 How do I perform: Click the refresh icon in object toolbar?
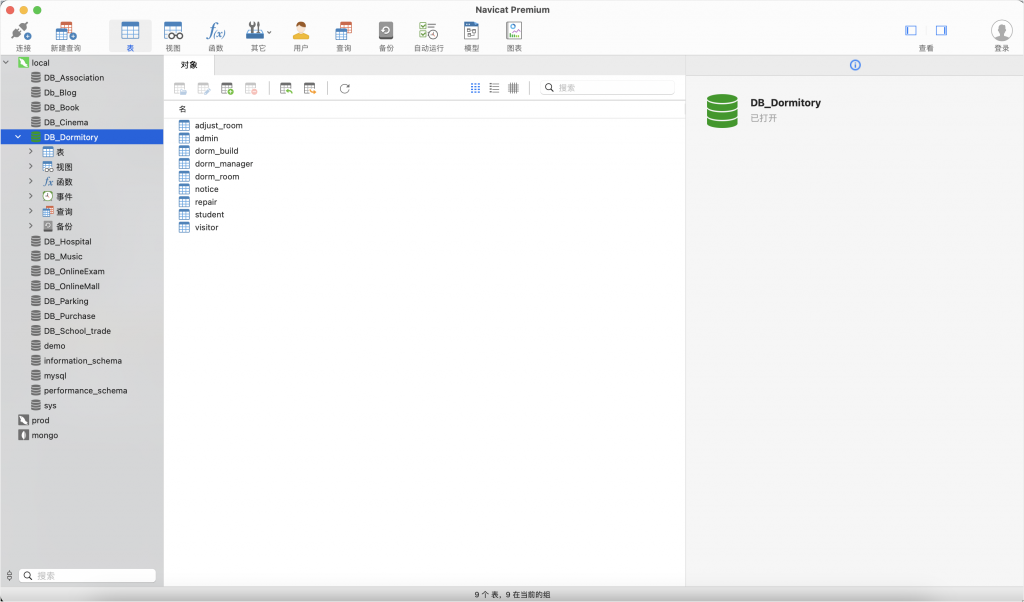(345, 88)
